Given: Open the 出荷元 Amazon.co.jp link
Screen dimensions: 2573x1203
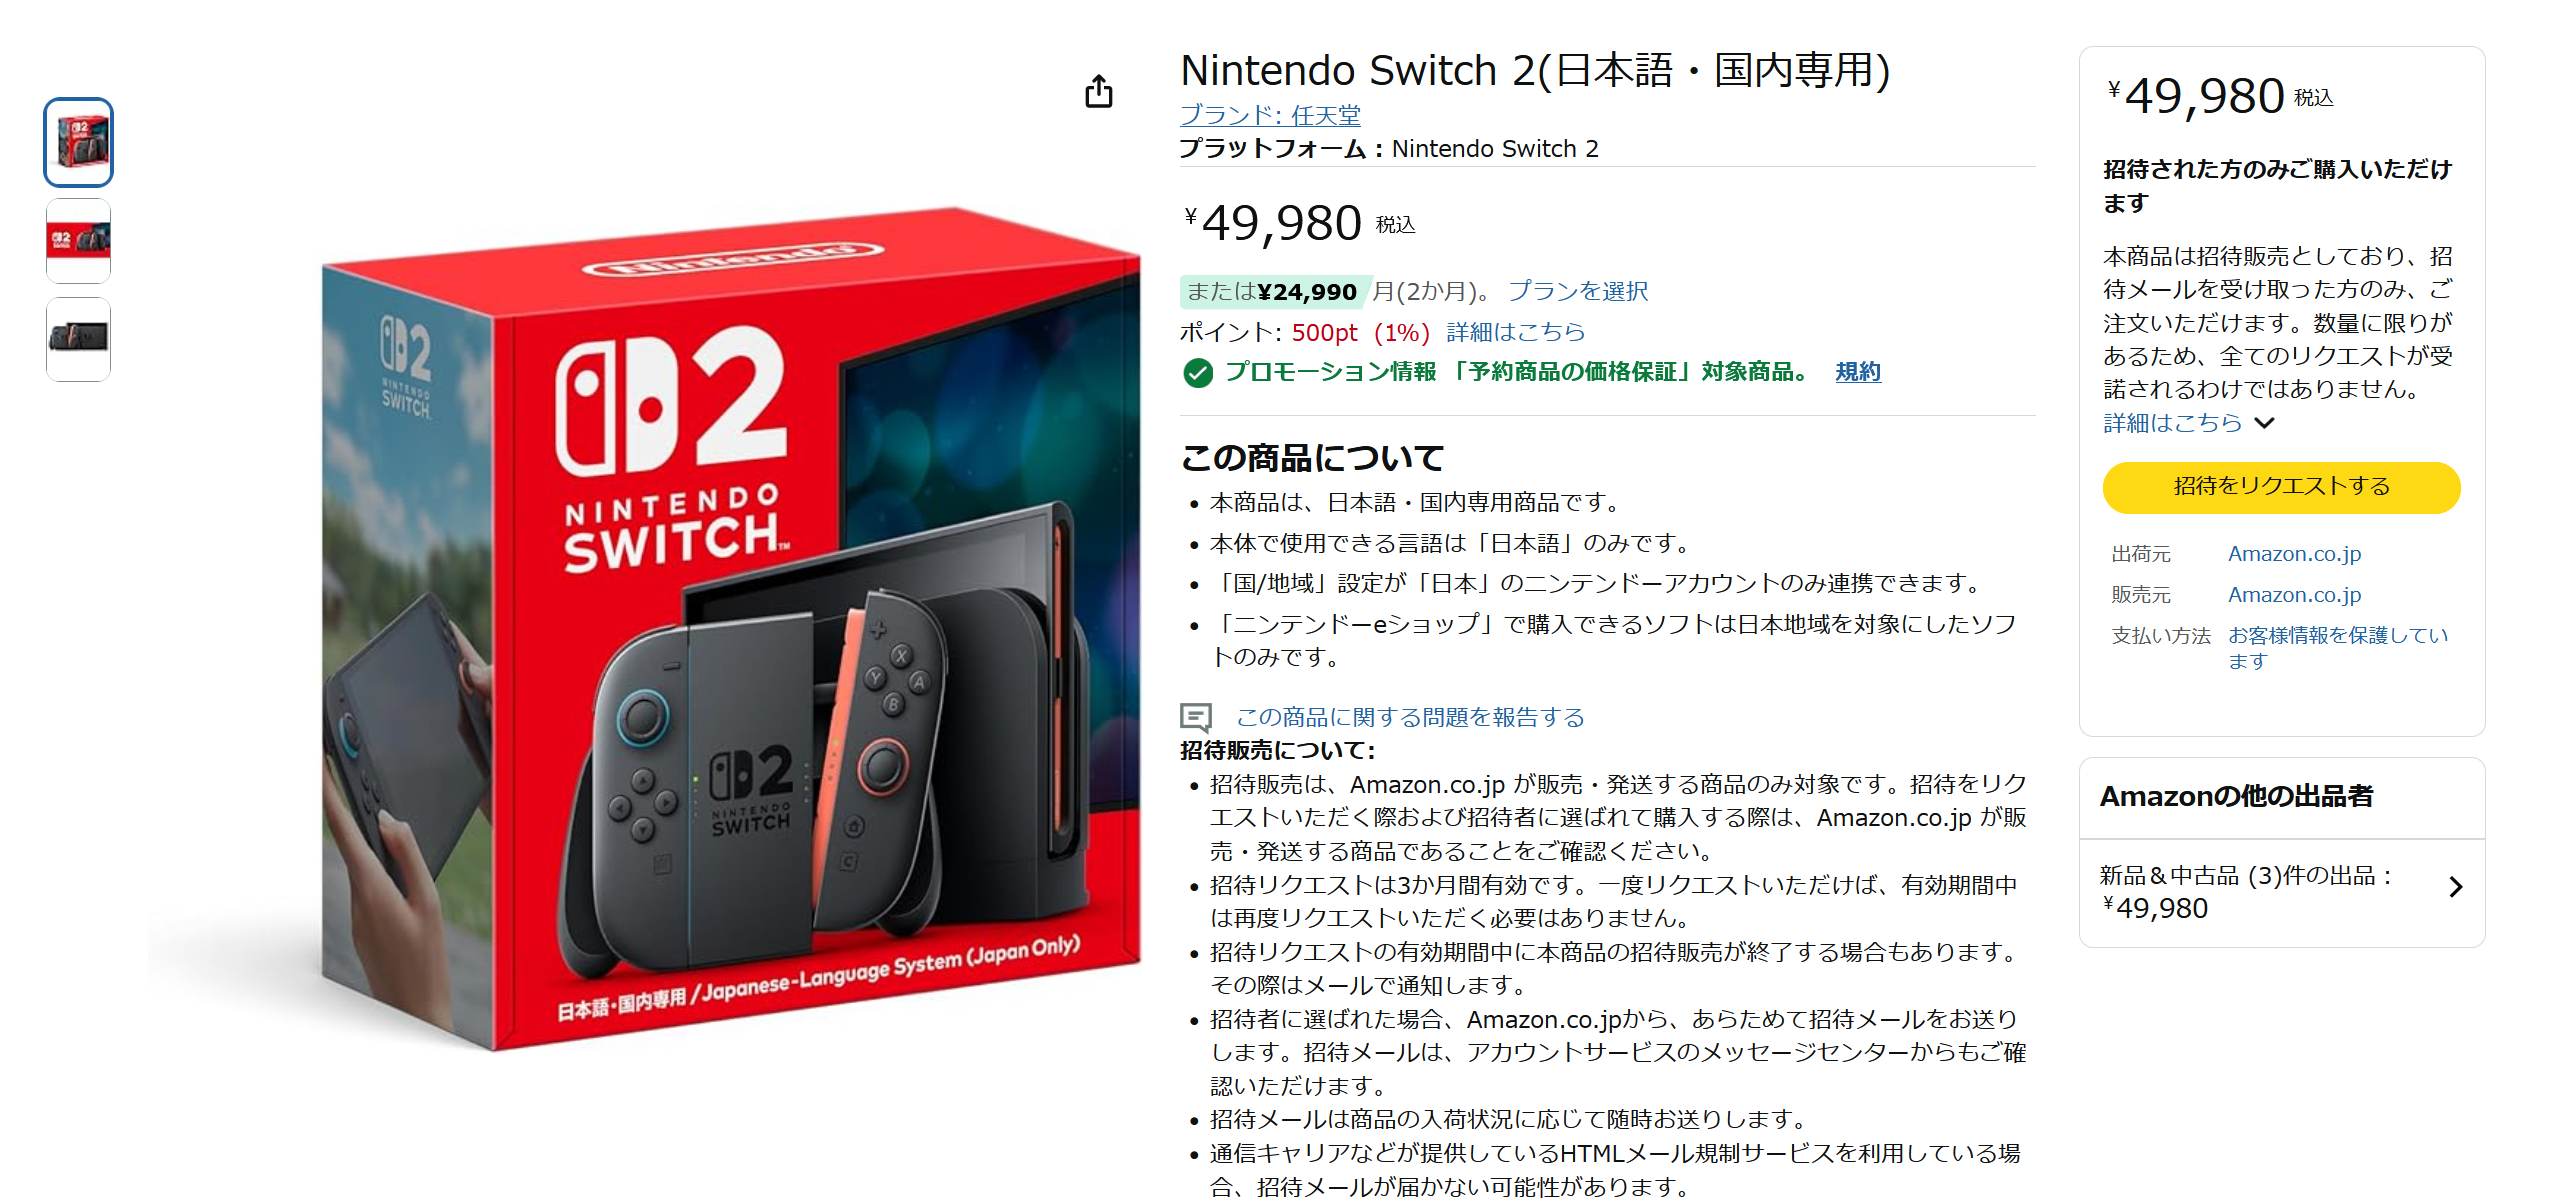Looking at the screenshot, I should [2294, 554].
